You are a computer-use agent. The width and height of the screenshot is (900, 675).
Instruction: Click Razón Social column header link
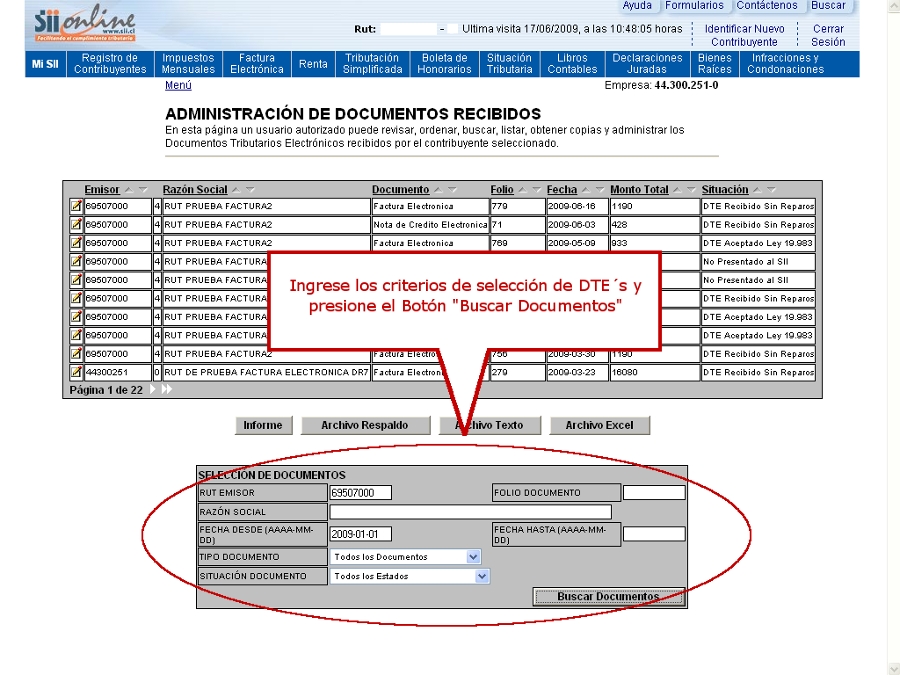[x=195, y=189]
